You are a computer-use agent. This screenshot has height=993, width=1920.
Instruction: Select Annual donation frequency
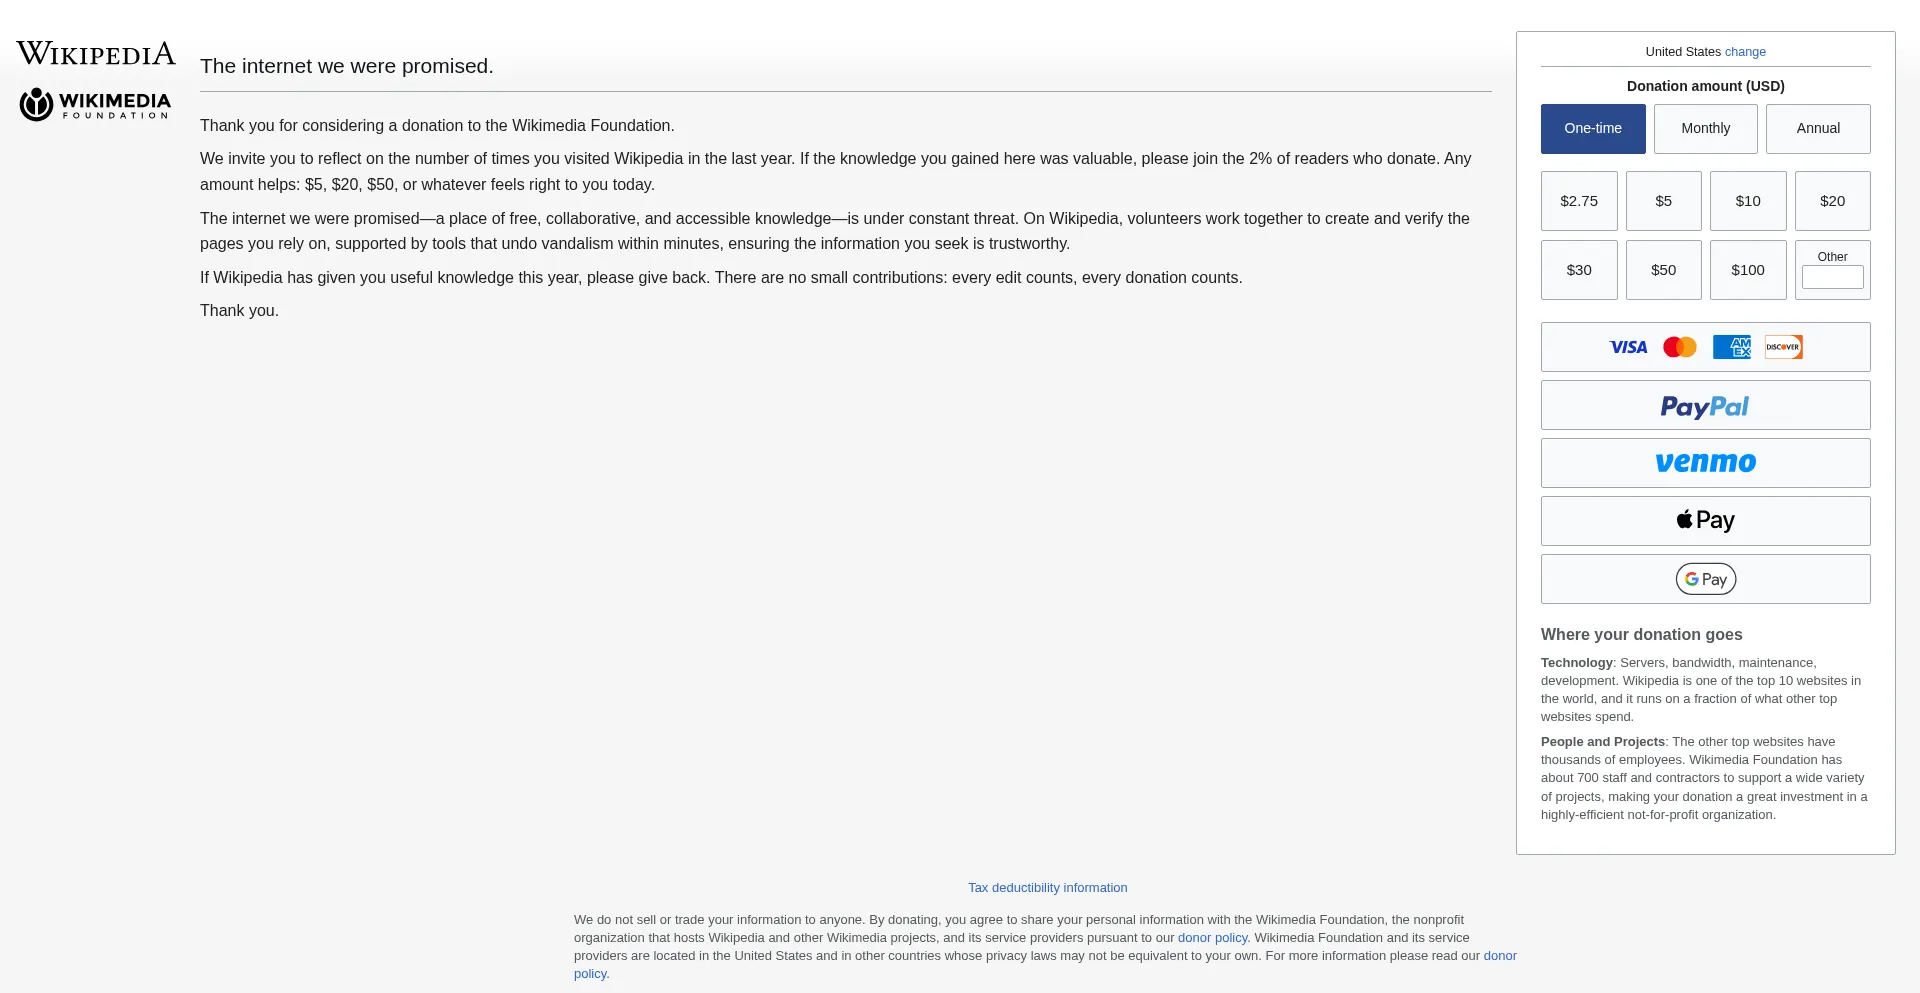tap(1818, 129)
